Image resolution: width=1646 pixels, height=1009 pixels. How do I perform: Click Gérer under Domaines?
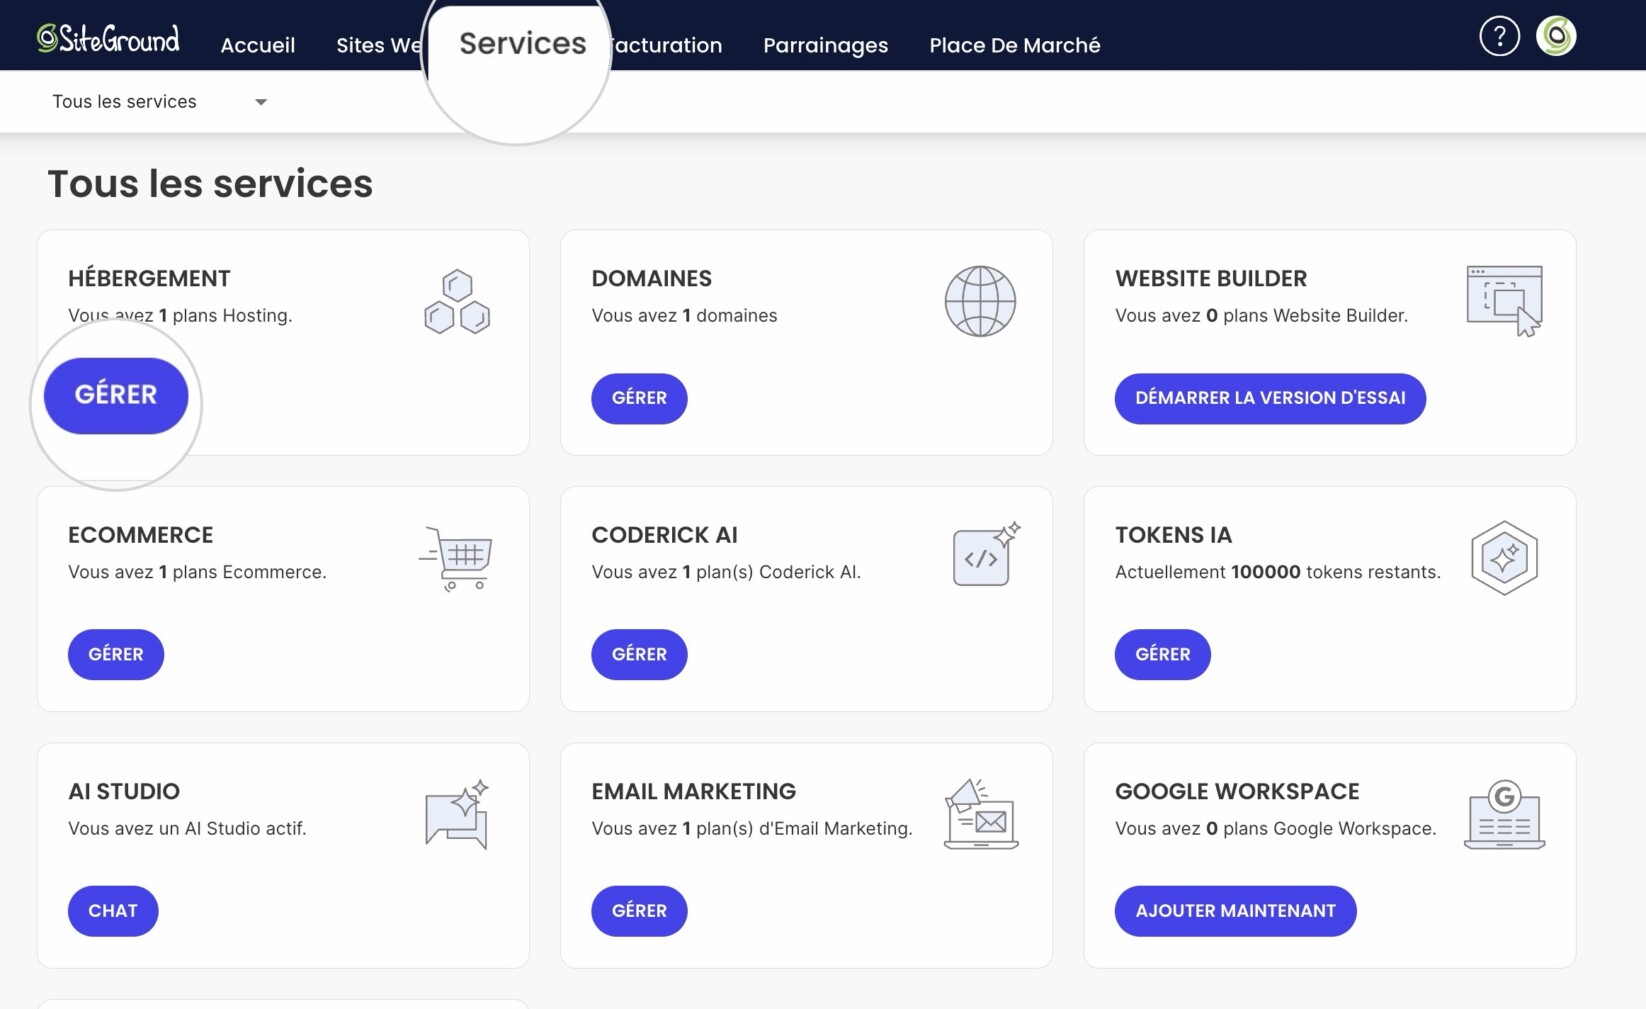pyautogui.click(x=639, y=398)
